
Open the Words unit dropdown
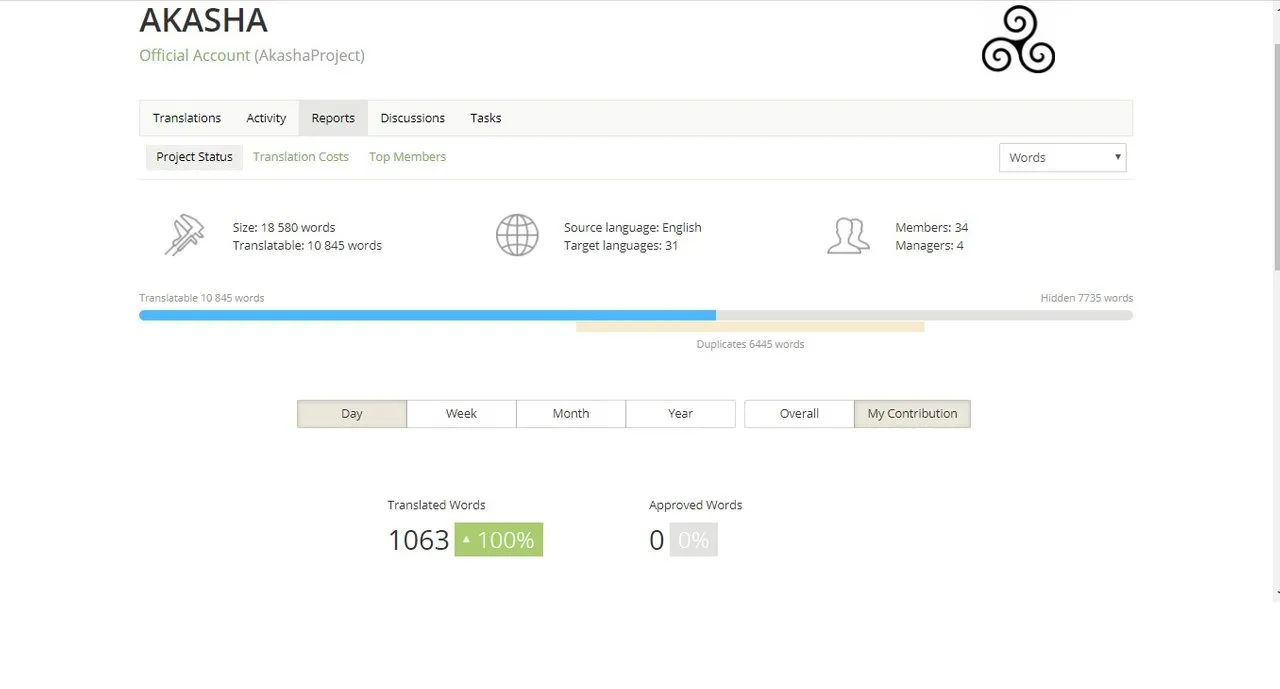[1062, 158]
